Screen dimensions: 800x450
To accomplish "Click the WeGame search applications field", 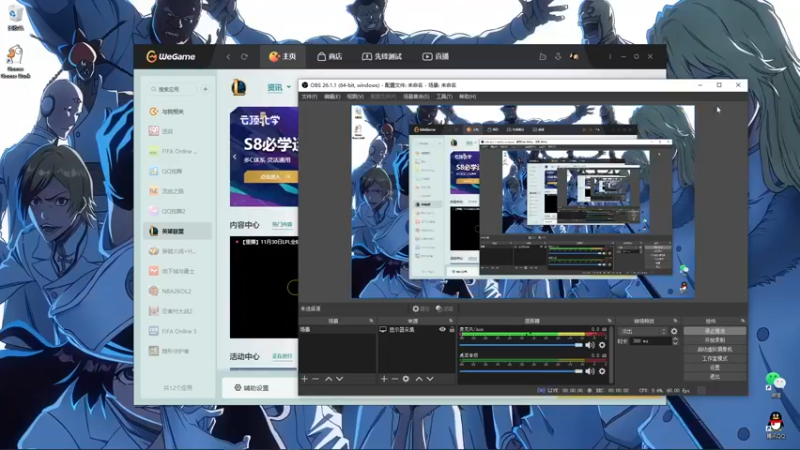I will [x=173, y=89].
